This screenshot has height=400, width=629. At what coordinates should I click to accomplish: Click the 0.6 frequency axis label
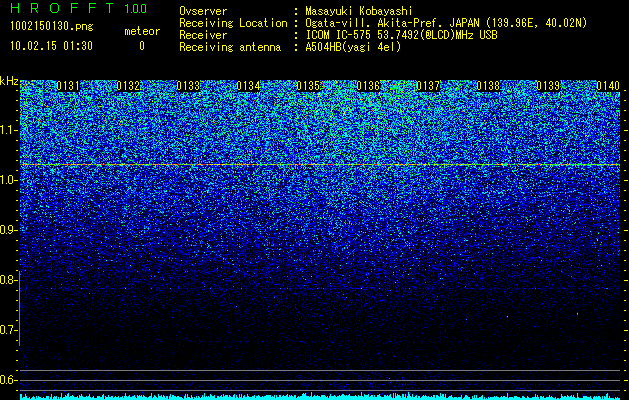click(8, 380)
